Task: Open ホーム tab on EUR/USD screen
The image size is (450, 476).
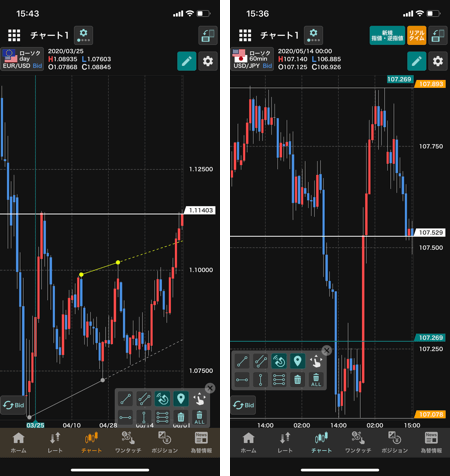Action: click(18, 443)
